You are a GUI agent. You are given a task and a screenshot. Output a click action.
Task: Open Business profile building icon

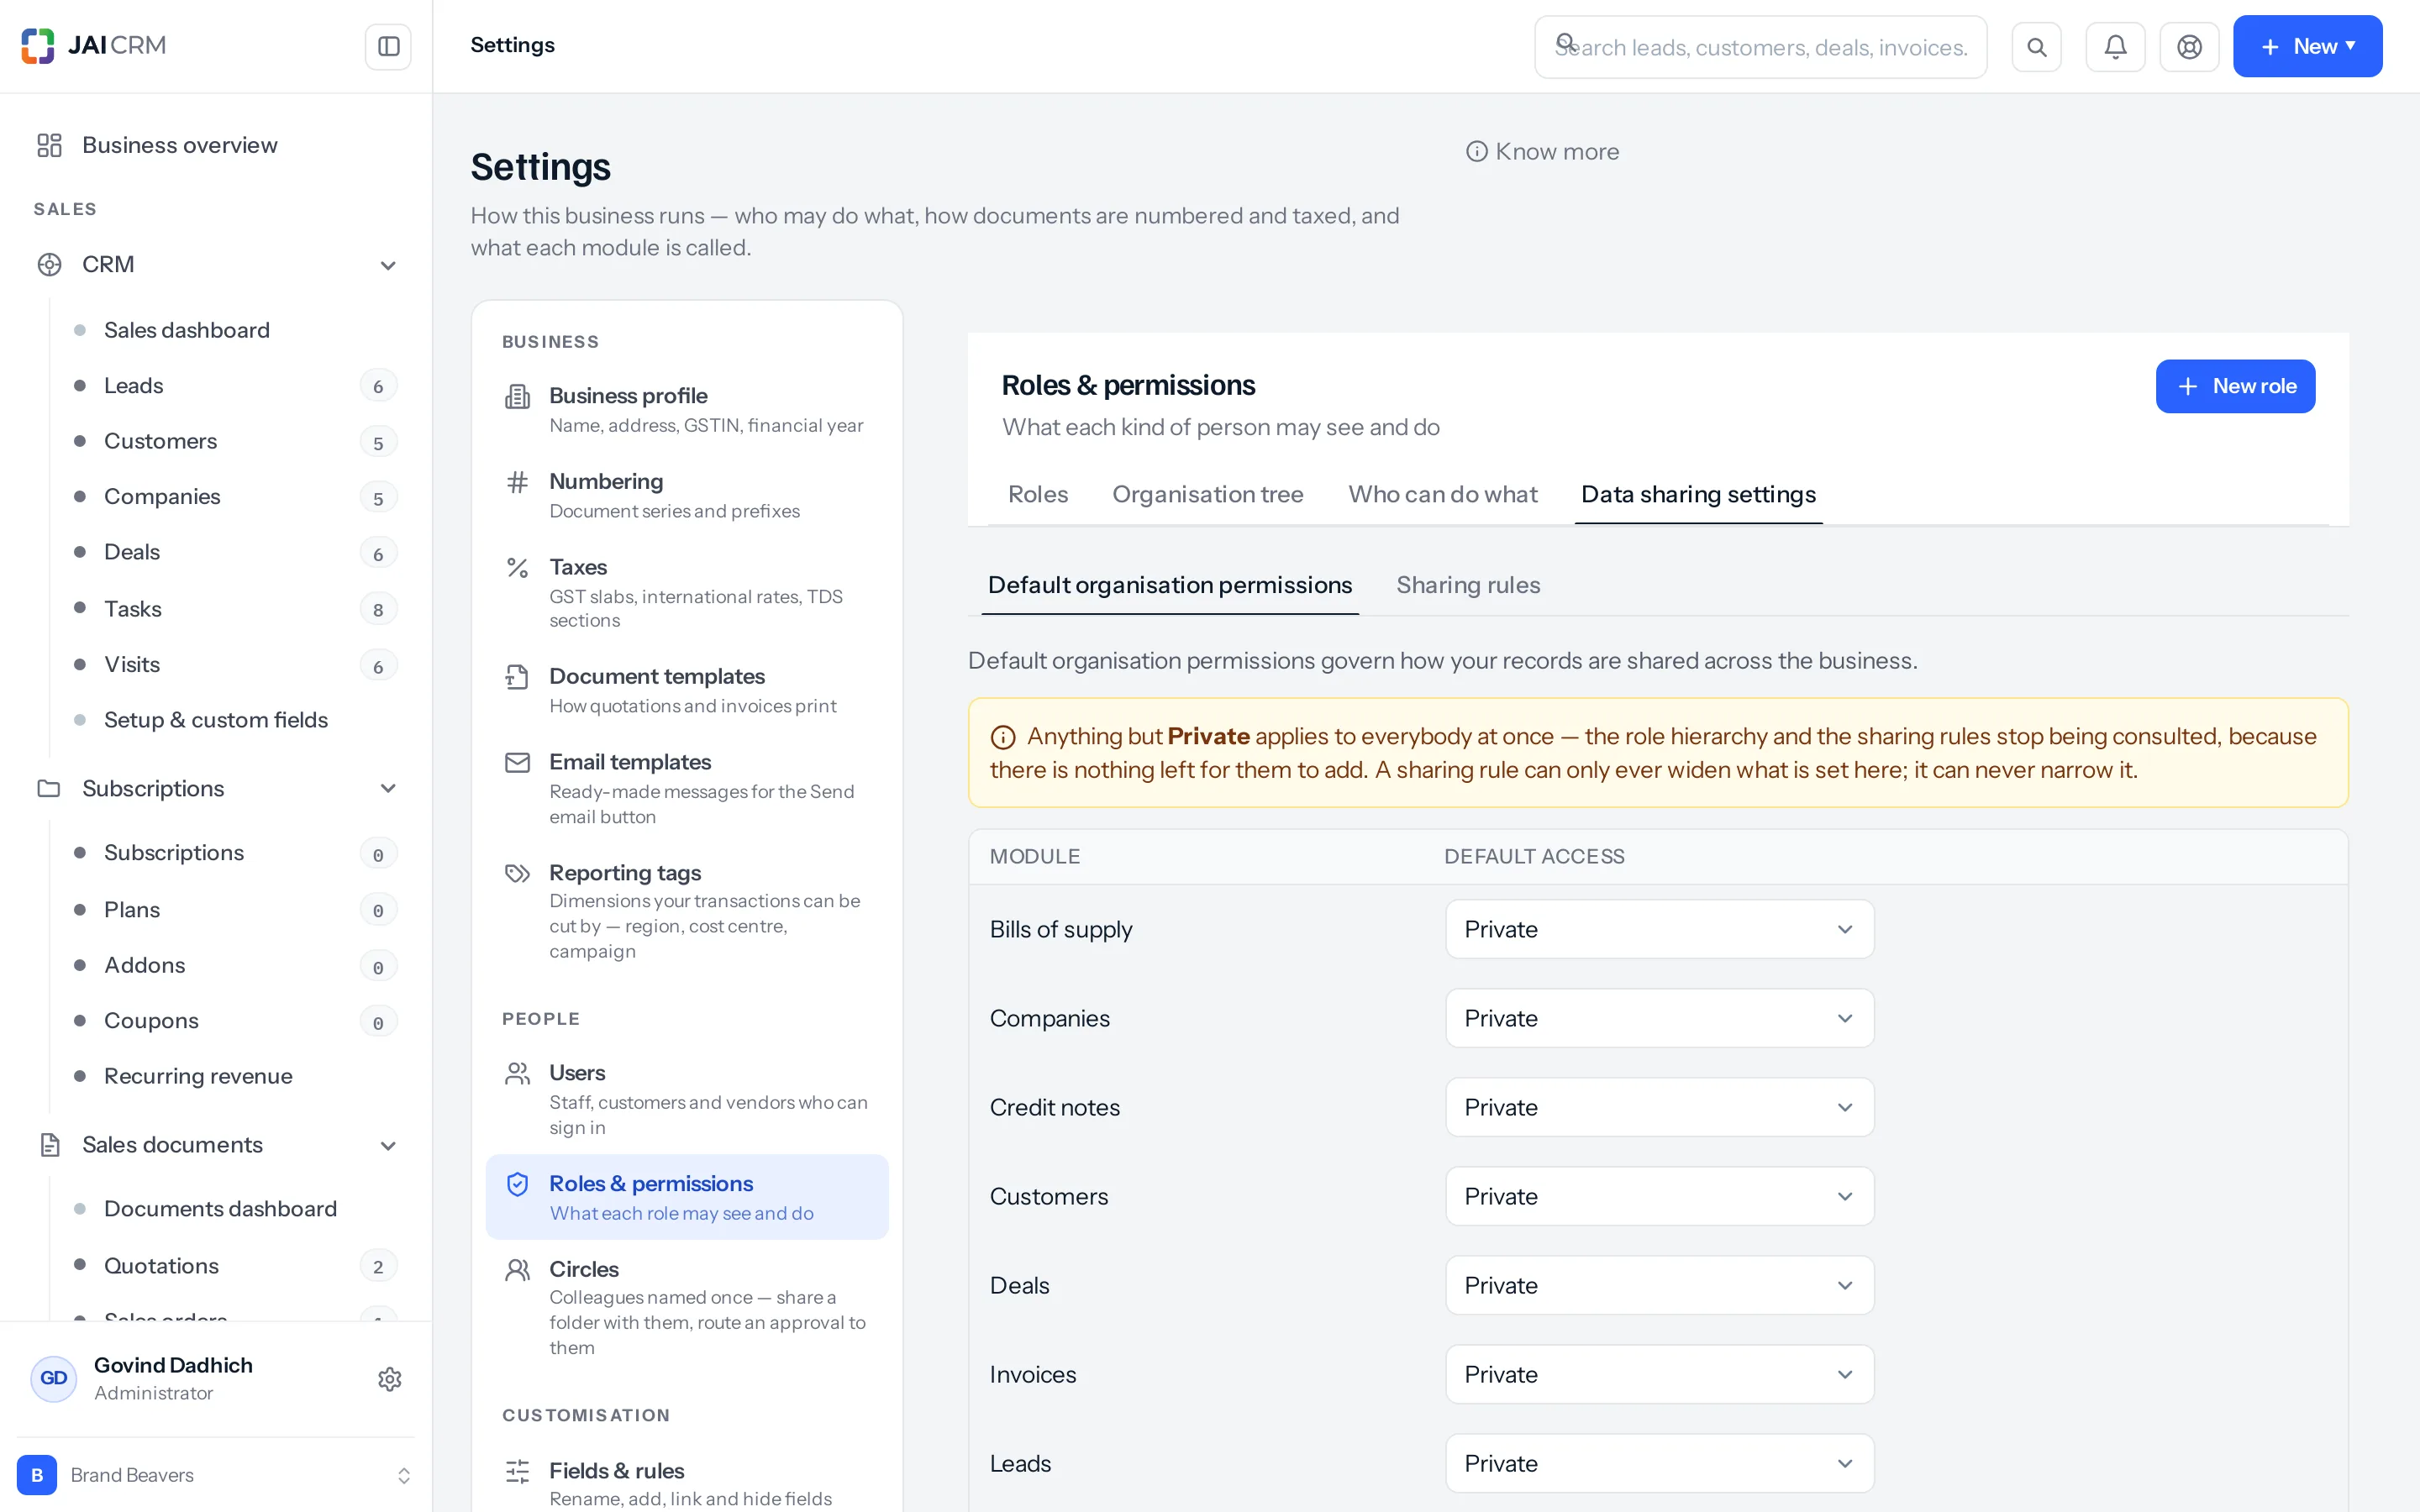click(517, 397)
